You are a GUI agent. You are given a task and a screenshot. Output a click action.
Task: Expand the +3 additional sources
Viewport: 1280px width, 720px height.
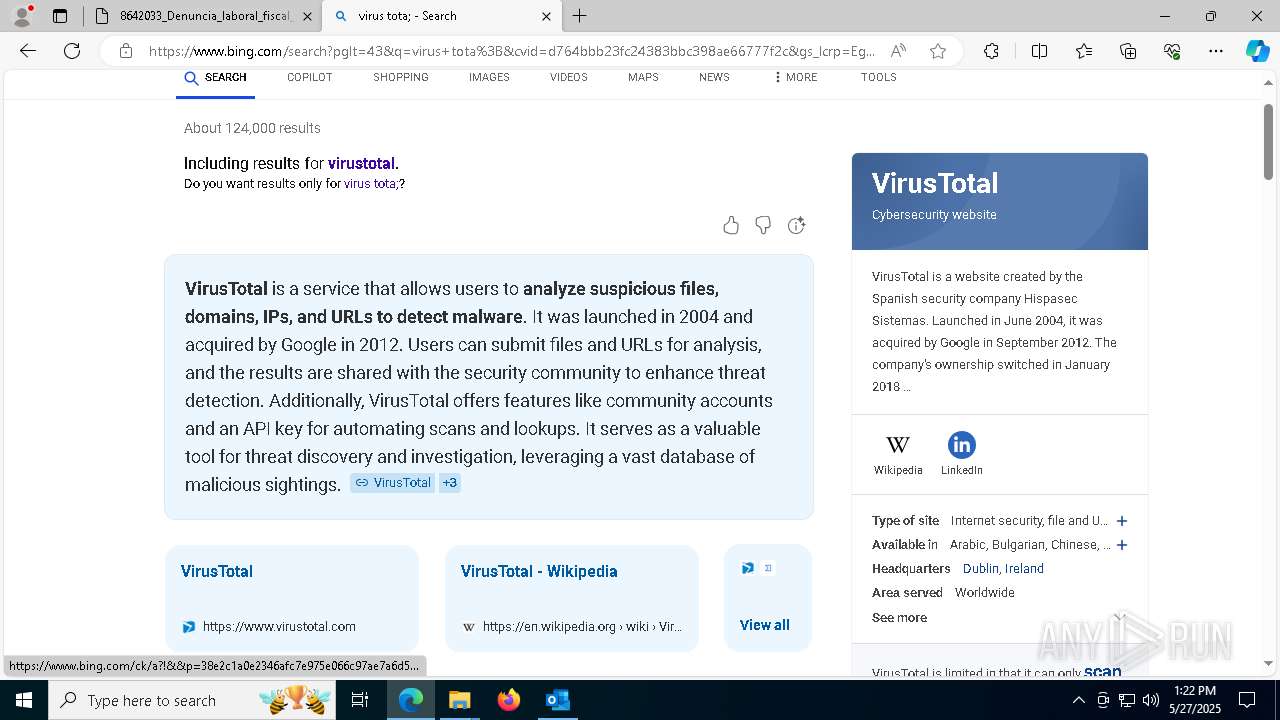click(x=450, y=483)
